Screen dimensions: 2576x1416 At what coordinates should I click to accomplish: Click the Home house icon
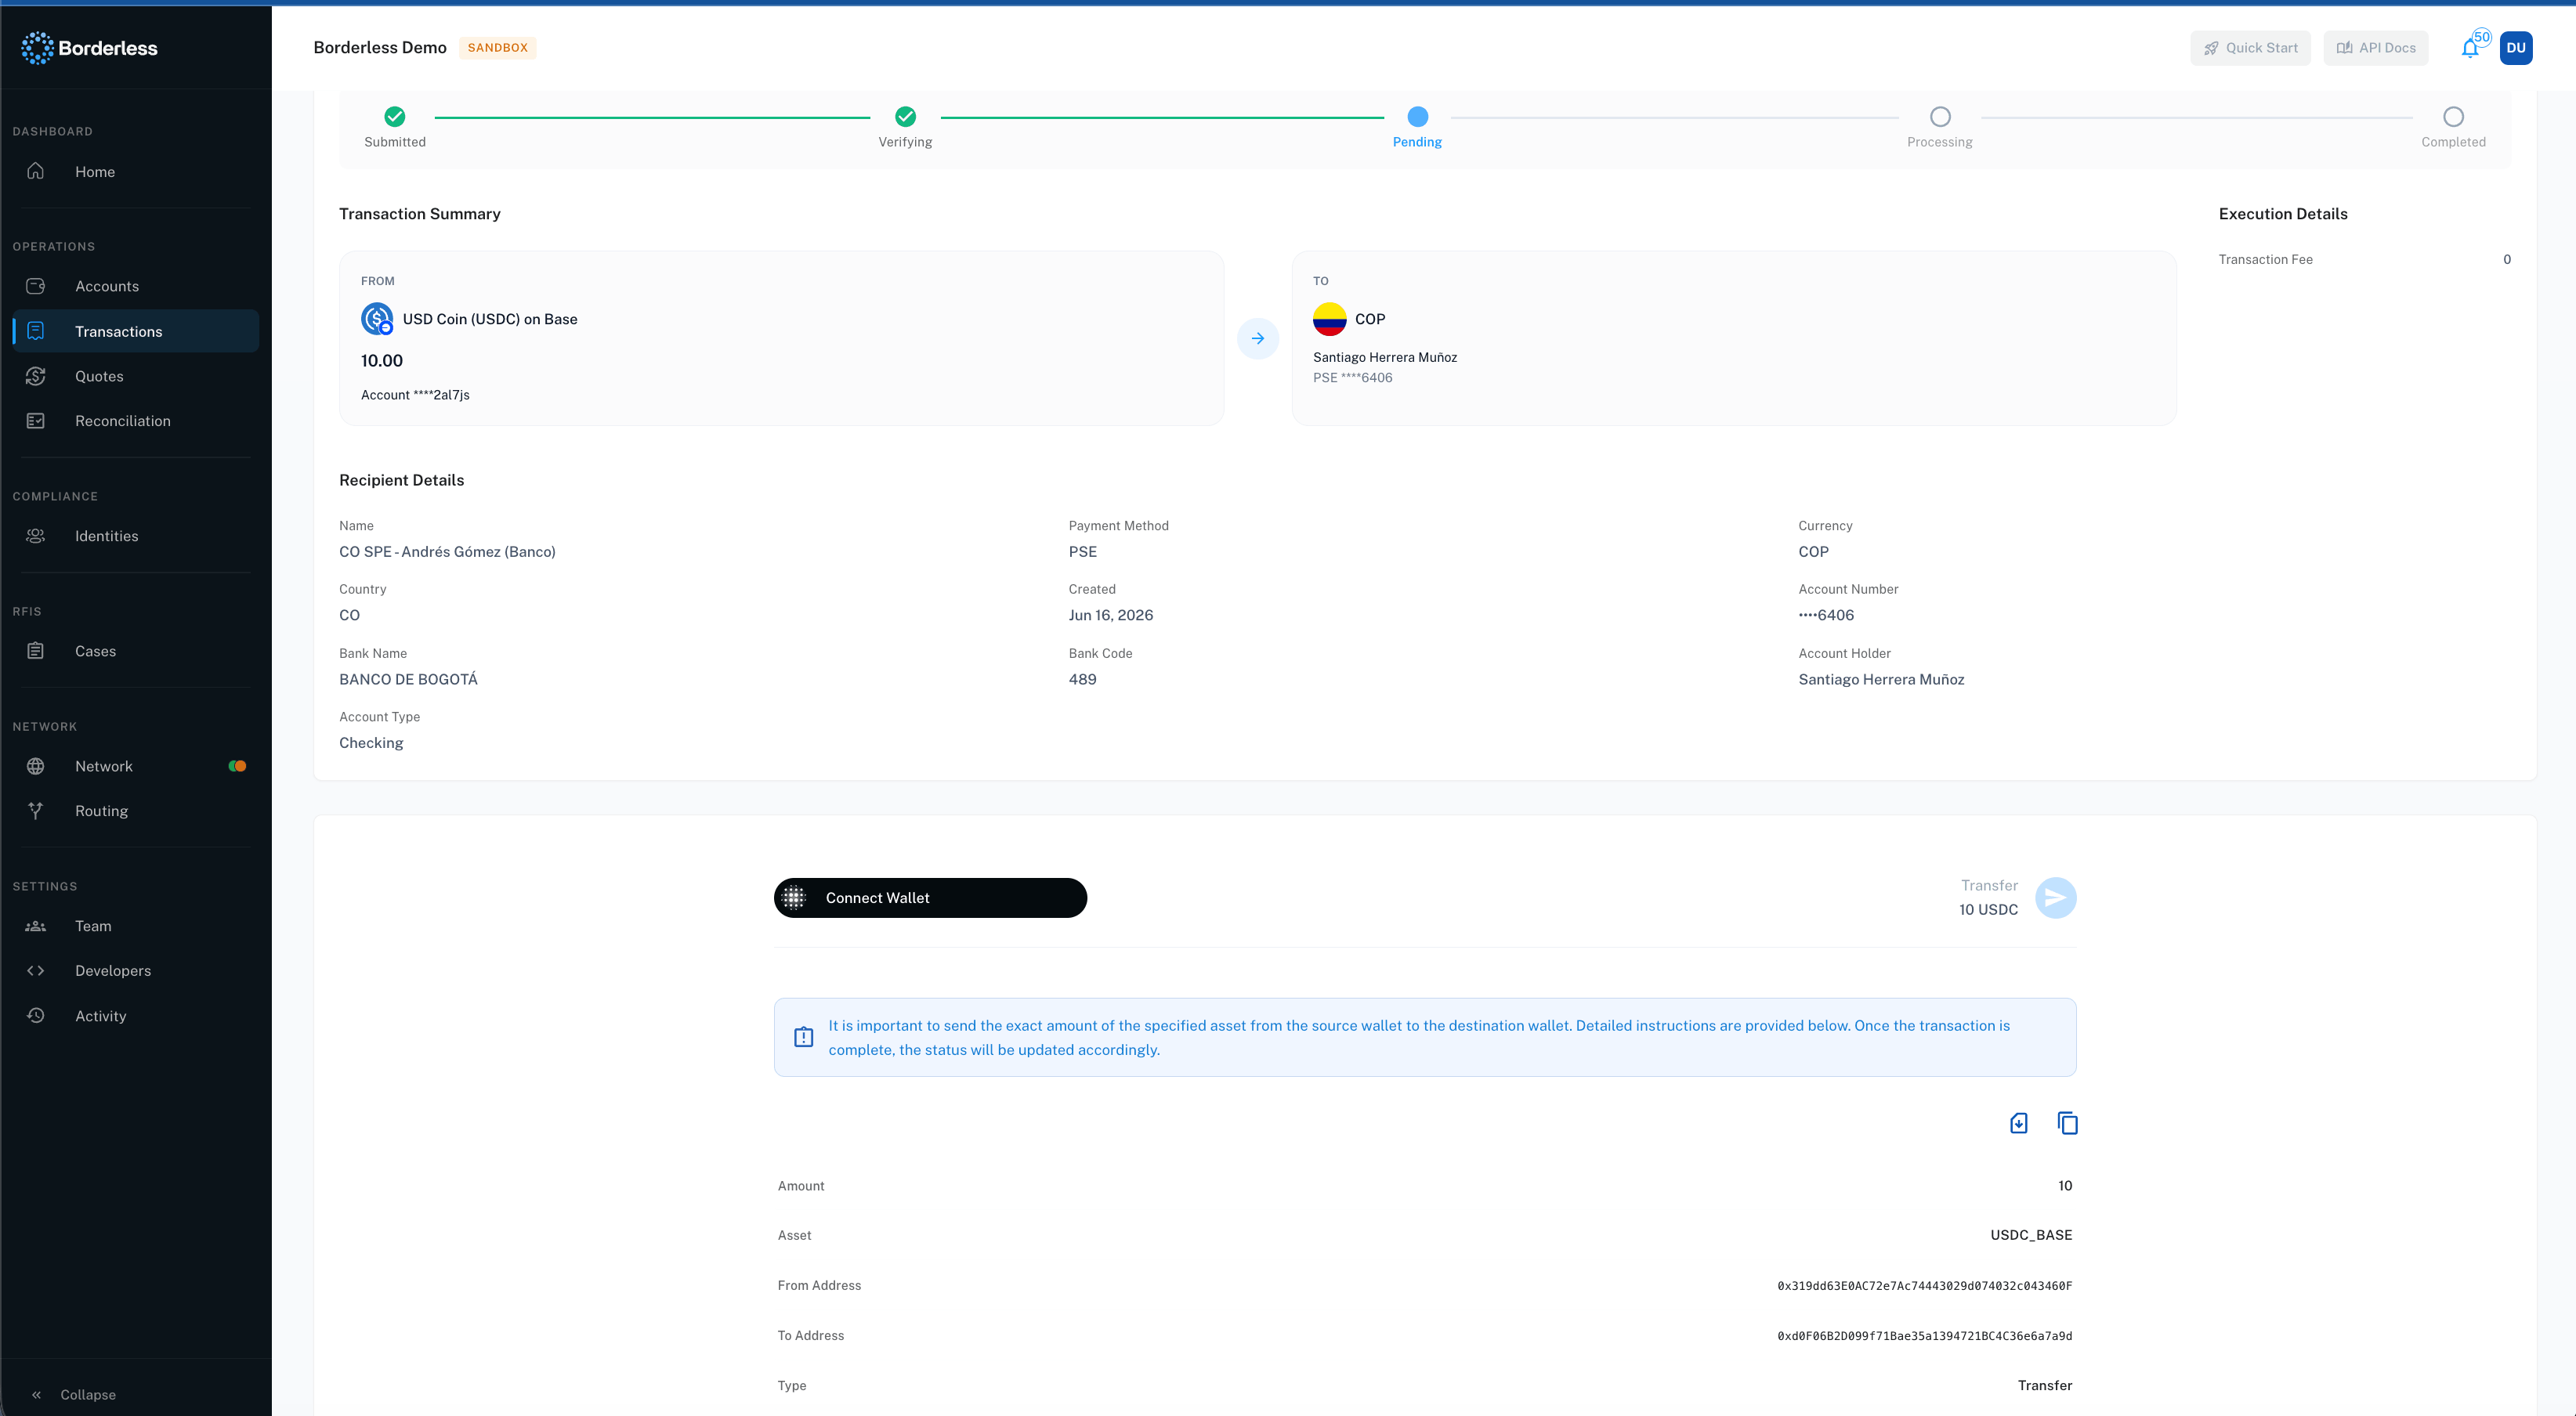36,171
